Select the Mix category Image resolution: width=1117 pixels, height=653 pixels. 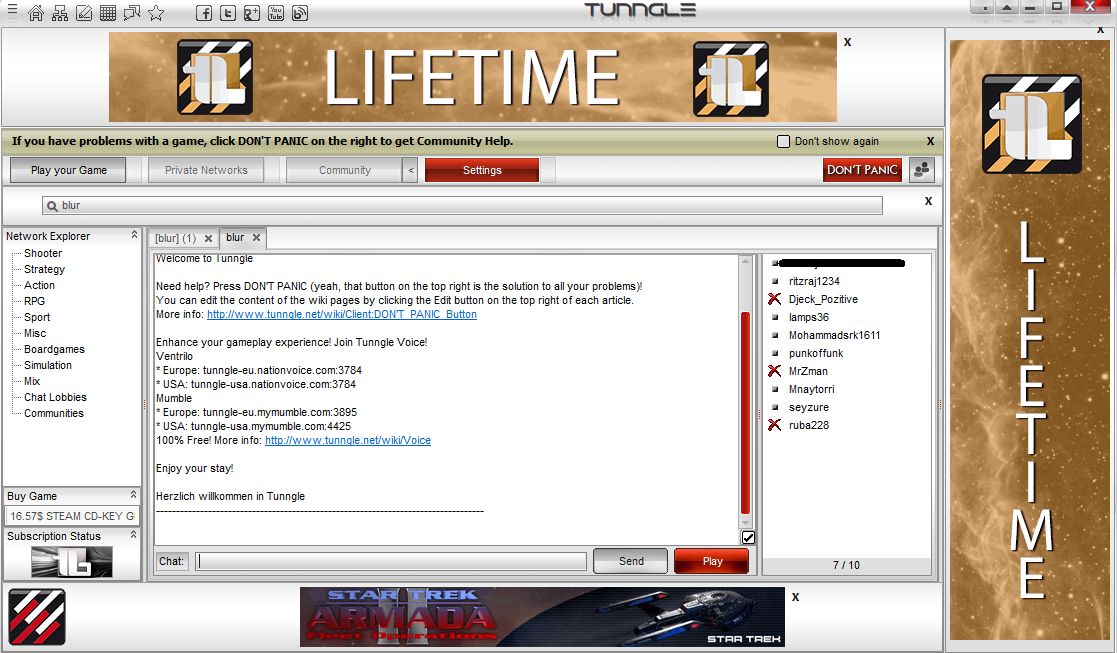(x=32, y=382)
